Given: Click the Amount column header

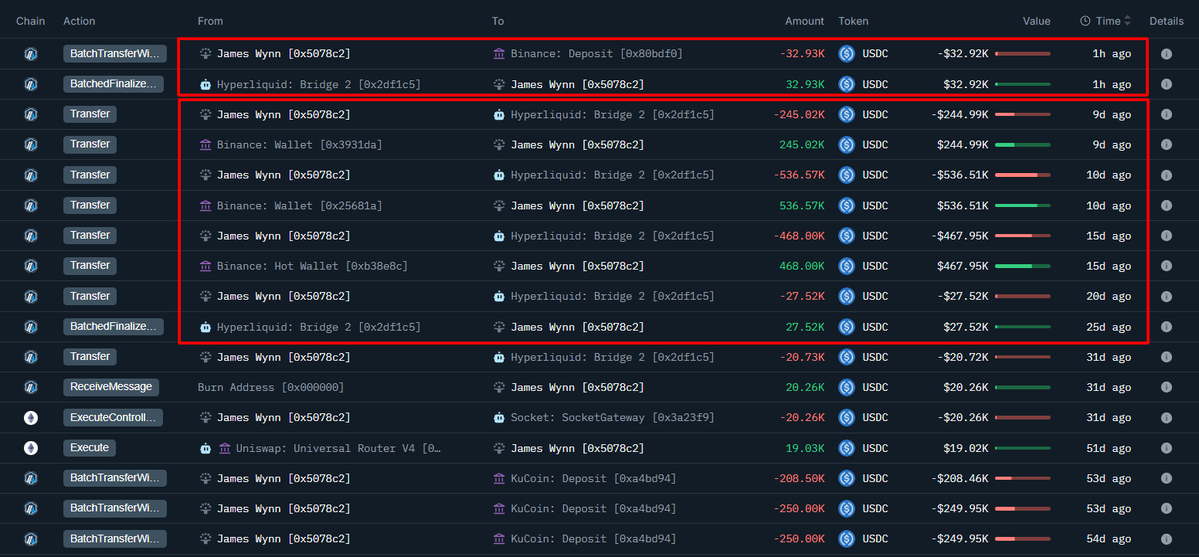Looking at the screenshot, I should [x=804, y=21].
